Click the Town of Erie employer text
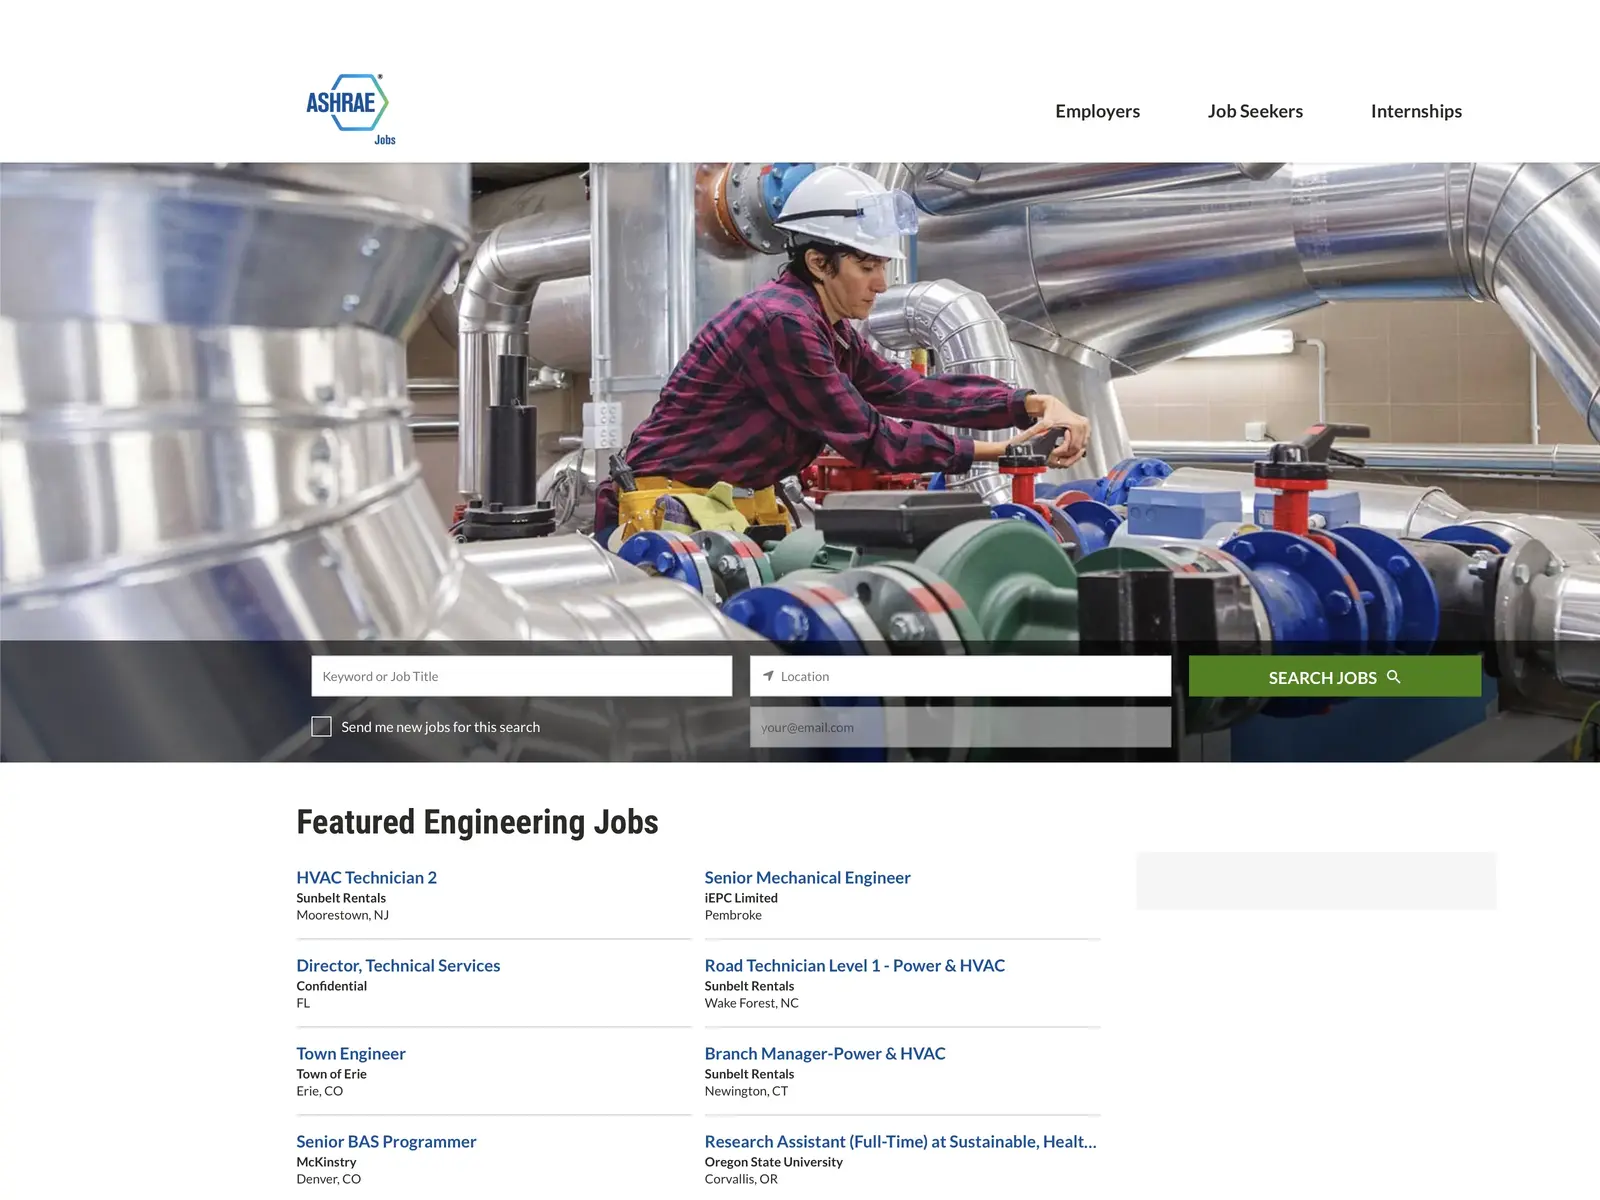Image resolution: width=1600 pixels, height=1200 pixels. point(331,1074)
